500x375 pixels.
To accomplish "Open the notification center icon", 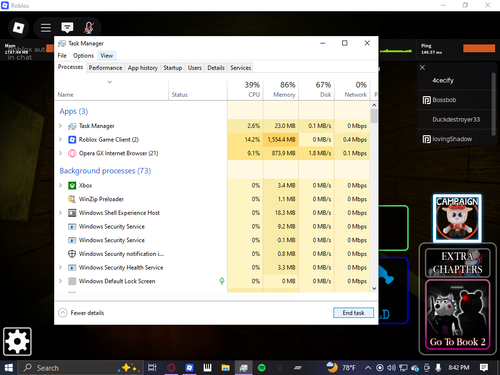I will tap(484, 368).
